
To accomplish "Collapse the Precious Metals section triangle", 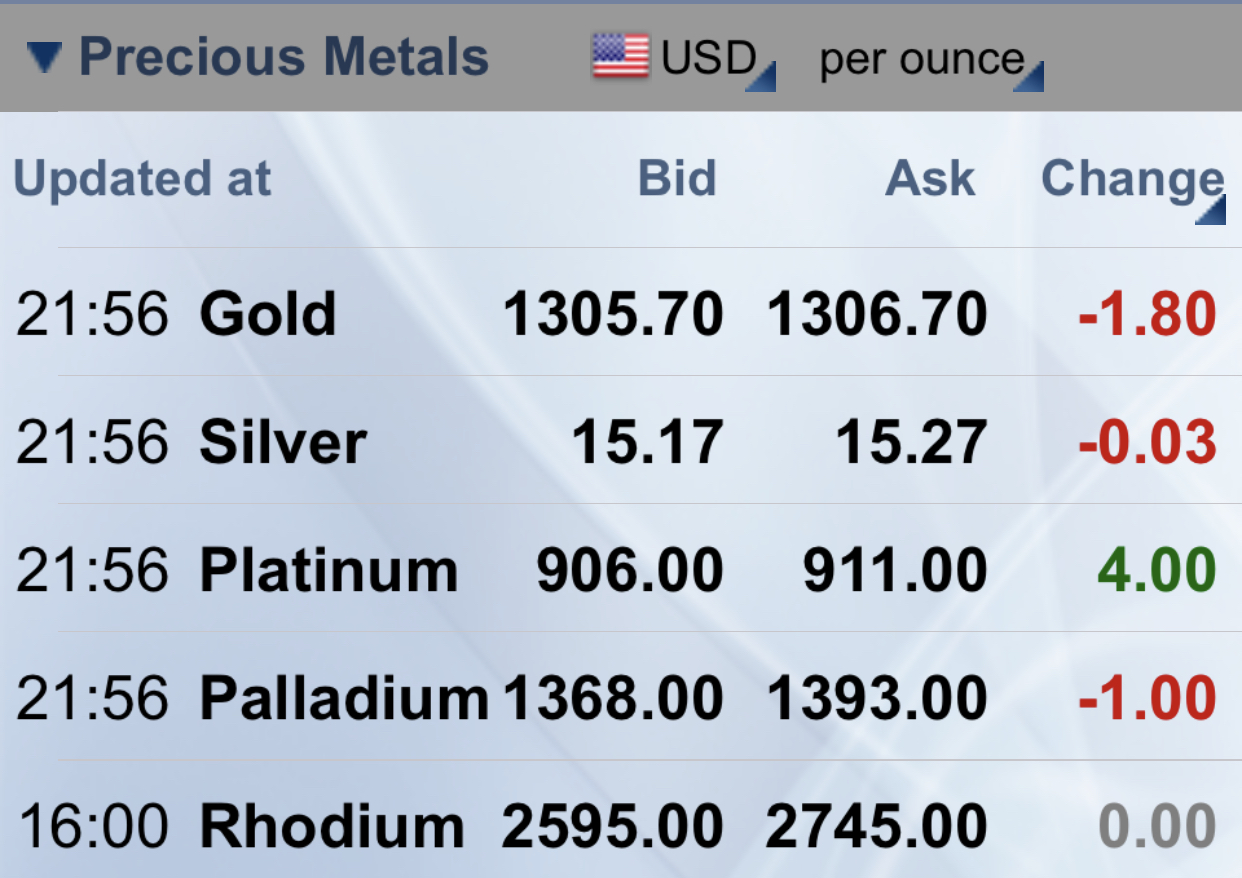I will click(x=45, y=57).
